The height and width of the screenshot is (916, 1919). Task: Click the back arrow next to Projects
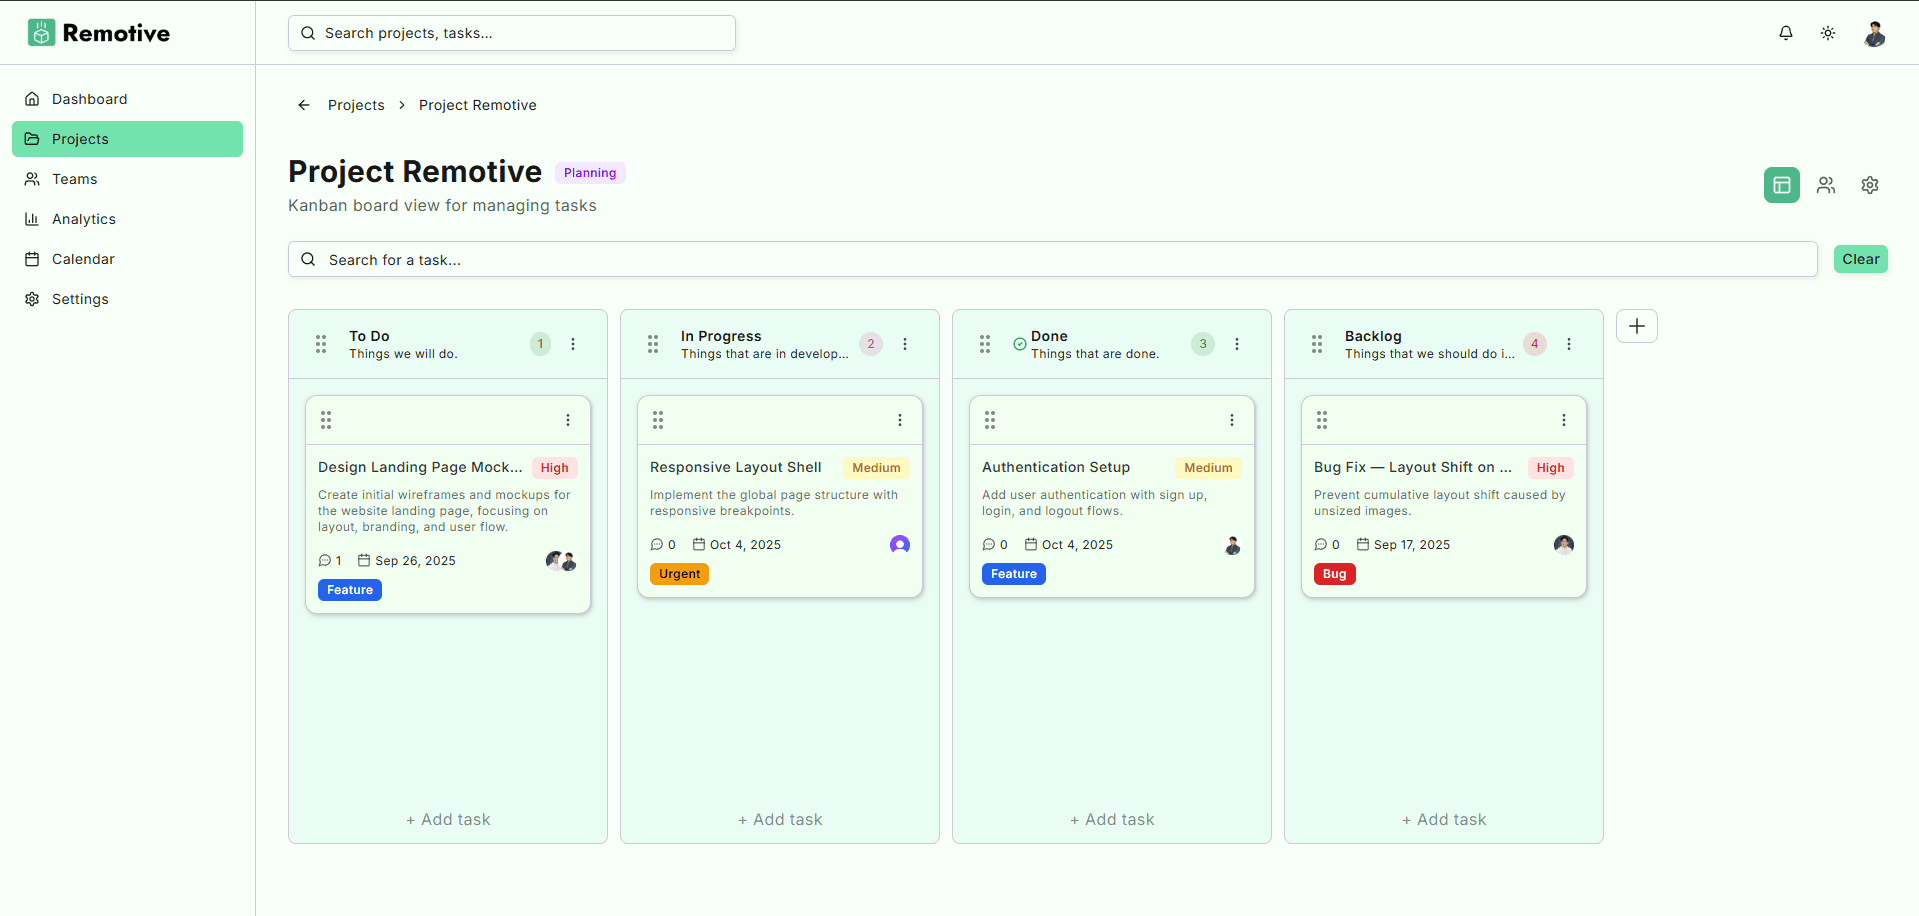click(304, 105)
